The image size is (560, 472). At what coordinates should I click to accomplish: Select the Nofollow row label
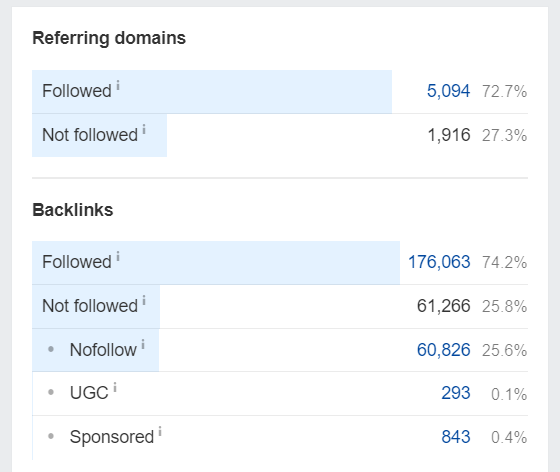click(103, 350)
